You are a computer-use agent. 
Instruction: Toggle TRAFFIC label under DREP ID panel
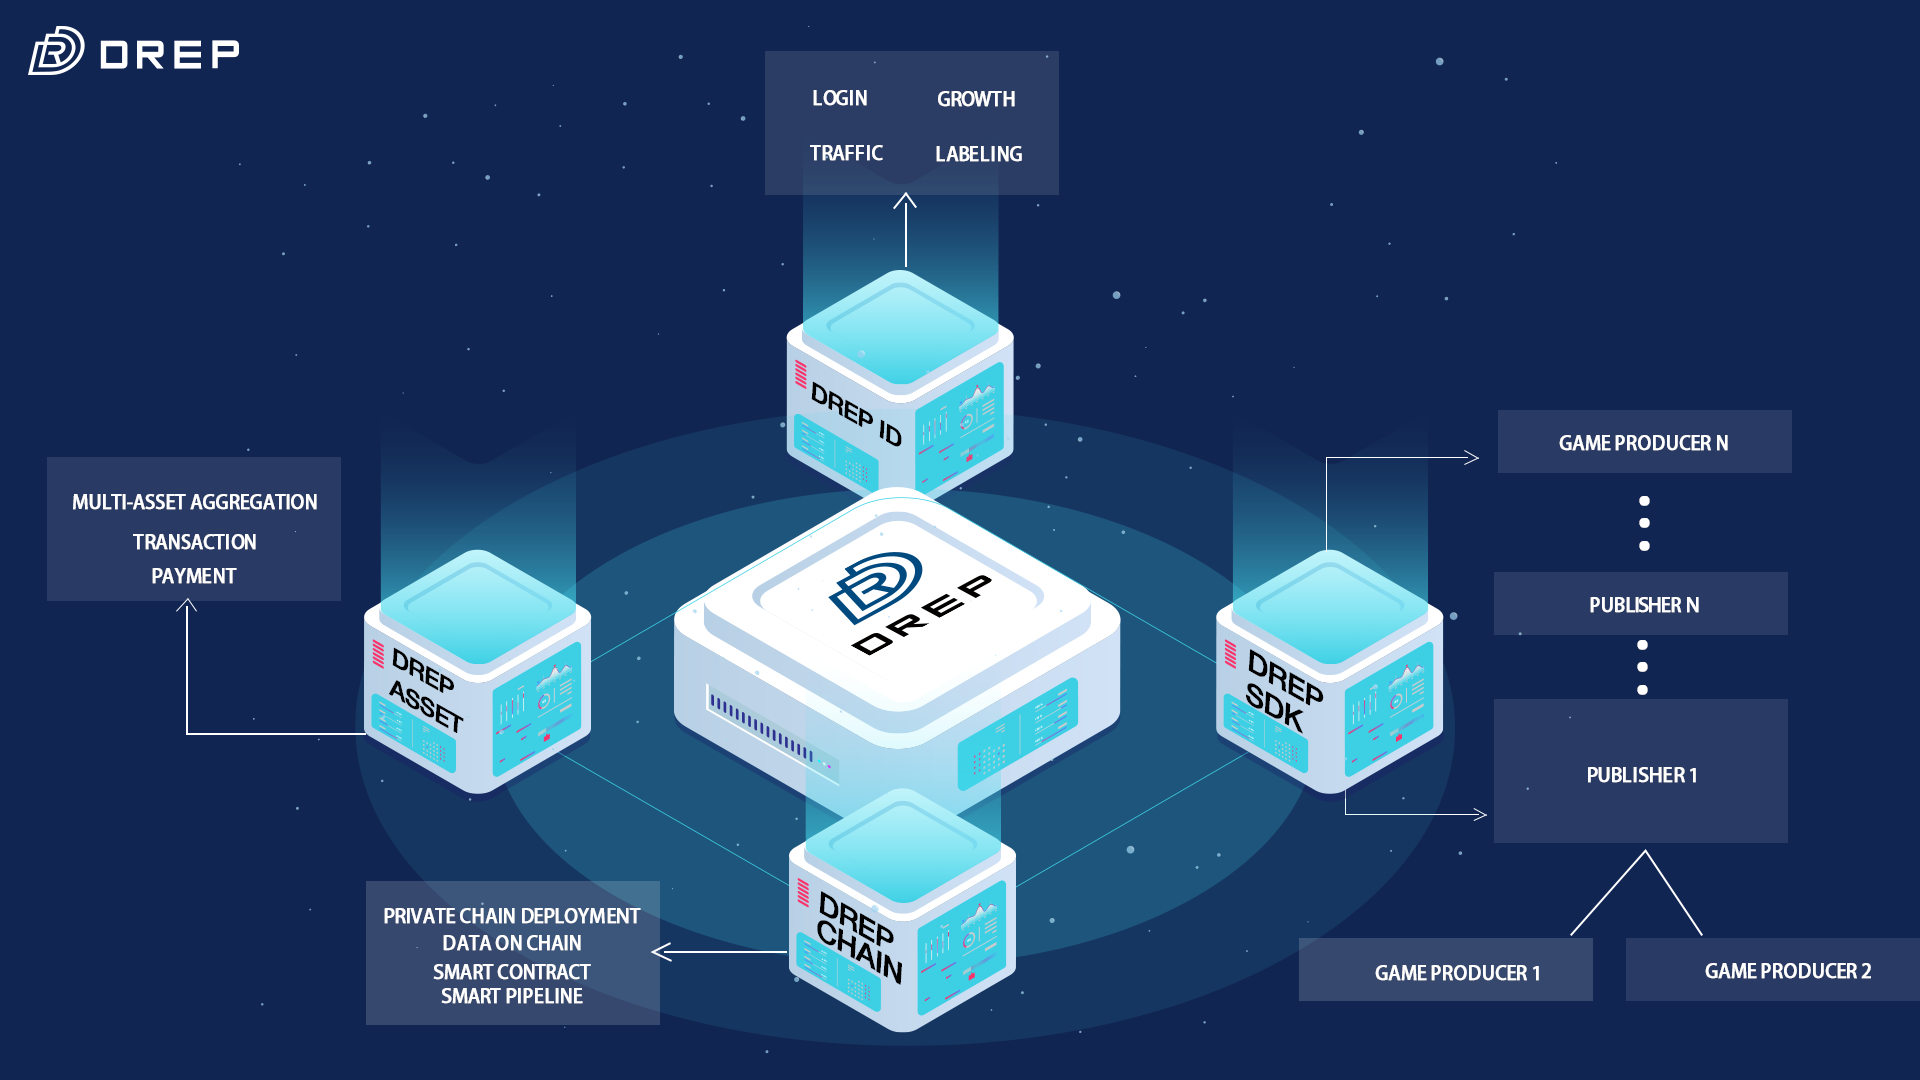pos(844,154)
